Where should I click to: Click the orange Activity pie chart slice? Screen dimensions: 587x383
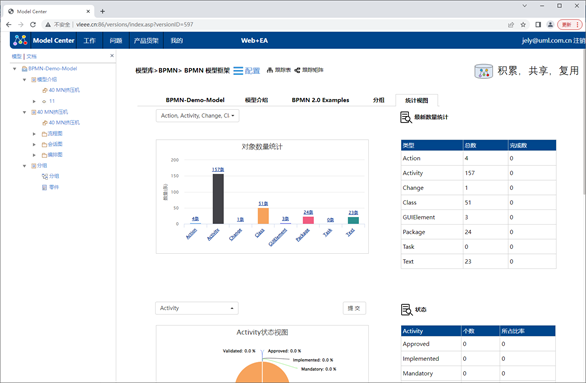tap(262, 373)
